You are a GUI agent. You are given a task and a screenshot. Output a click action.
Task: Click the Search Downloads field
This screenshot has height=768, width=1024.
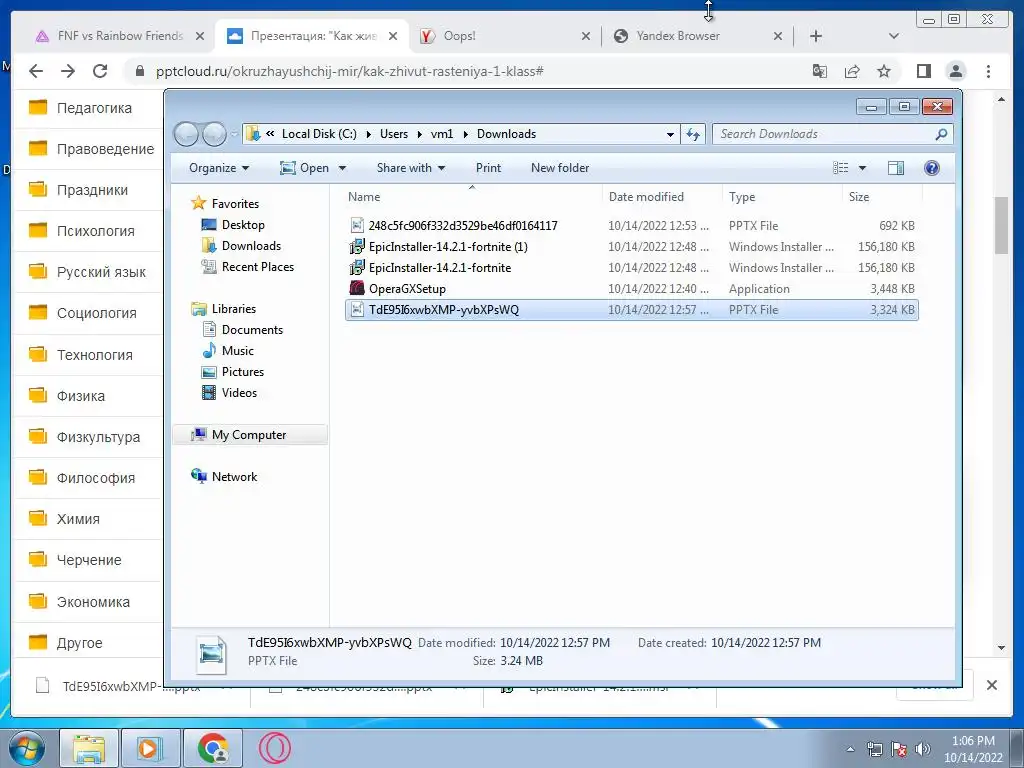pyautogui.click(x=832, y=134)
